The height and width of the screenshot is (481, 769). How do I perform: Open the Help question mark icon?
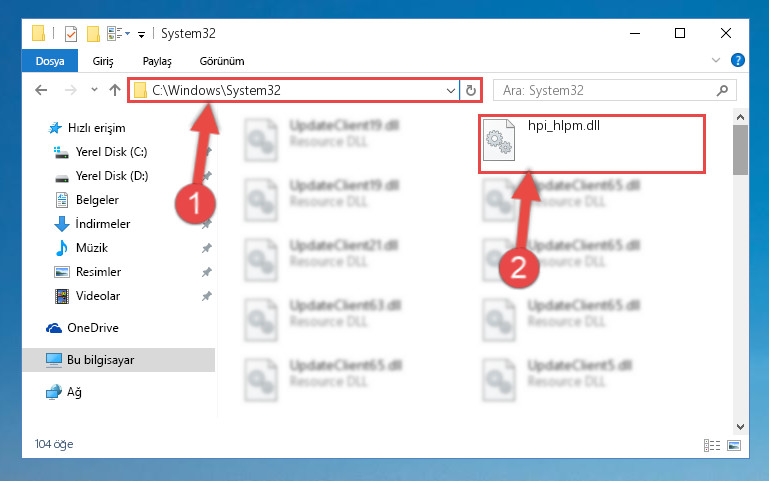point(737,60)
